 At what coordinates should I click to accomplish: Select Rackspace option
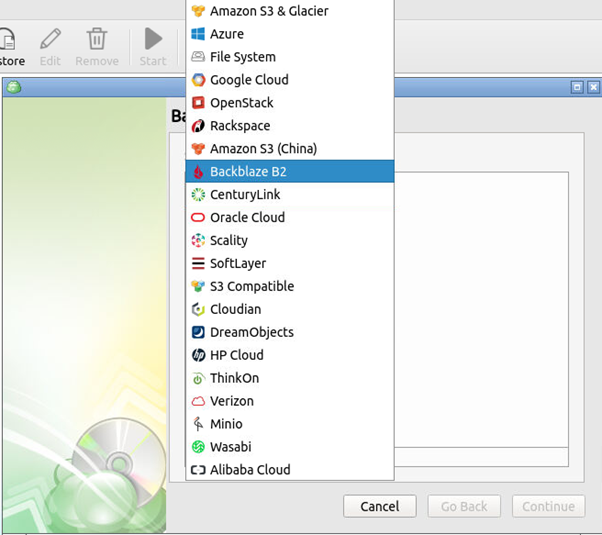coord(290,126)
